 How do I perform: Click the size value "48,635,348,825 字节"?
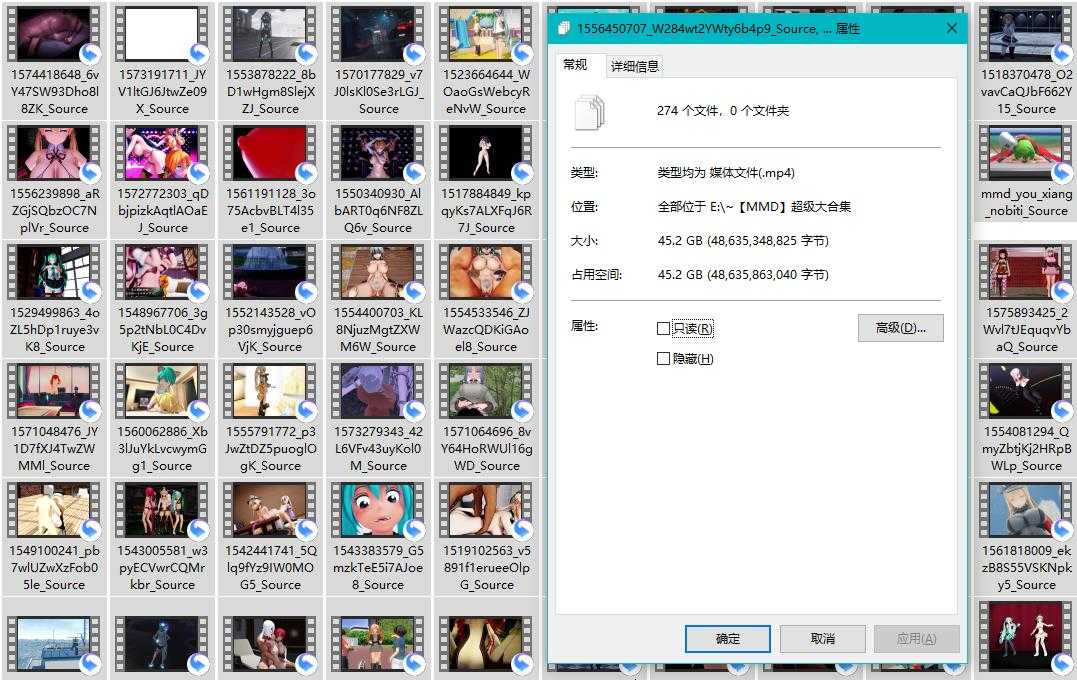click(x=767, y=240)
